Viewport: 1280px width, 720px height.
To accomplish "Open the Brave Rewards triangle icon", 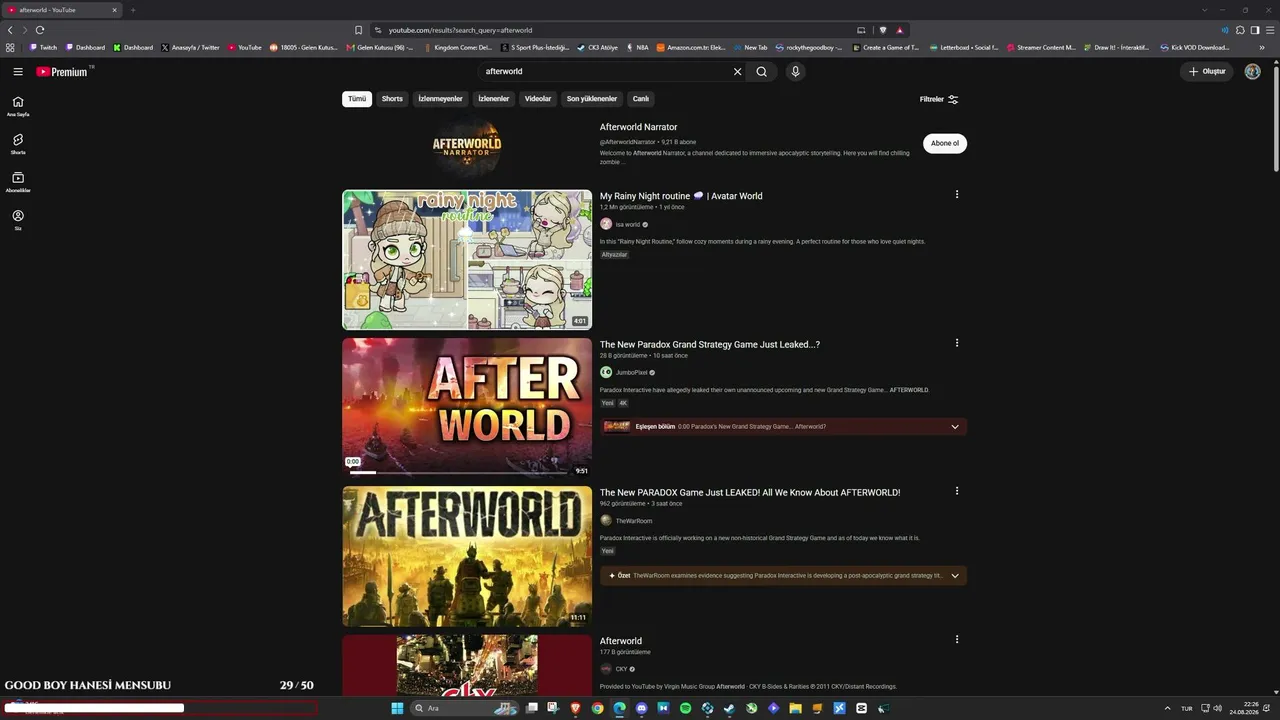I will (899, 30).
